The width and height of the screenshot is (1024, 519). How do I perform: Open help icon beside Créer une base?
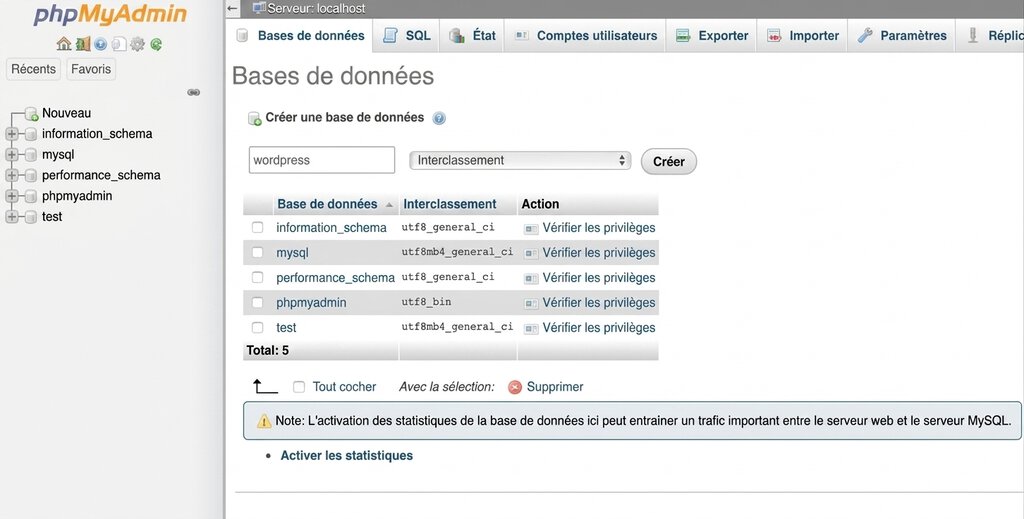tap(439, 118)
